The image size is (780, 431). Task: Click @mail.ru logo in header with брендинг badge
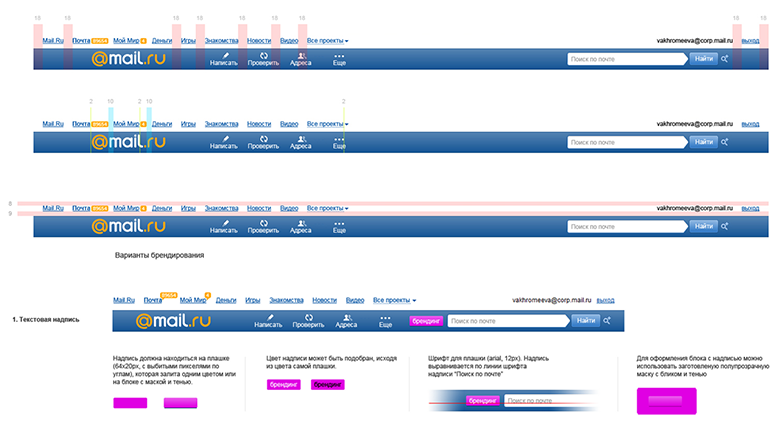[173, 321]
